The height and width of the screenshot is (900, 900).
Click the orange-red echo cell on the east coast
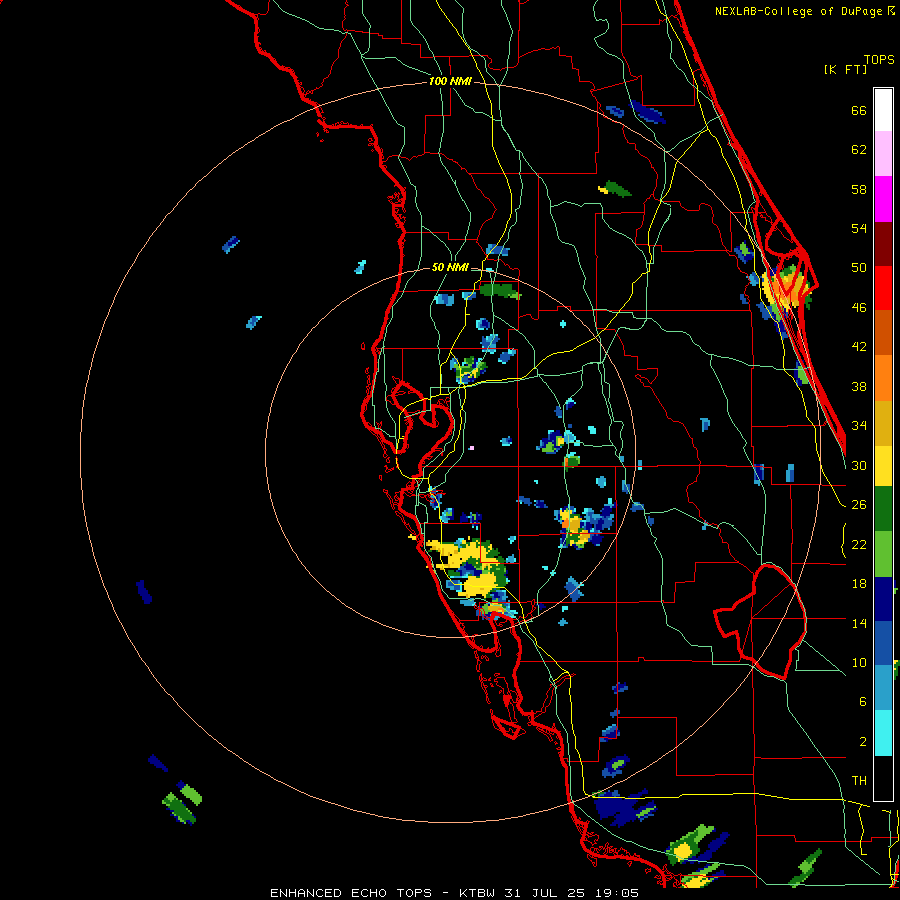point(785,288)
